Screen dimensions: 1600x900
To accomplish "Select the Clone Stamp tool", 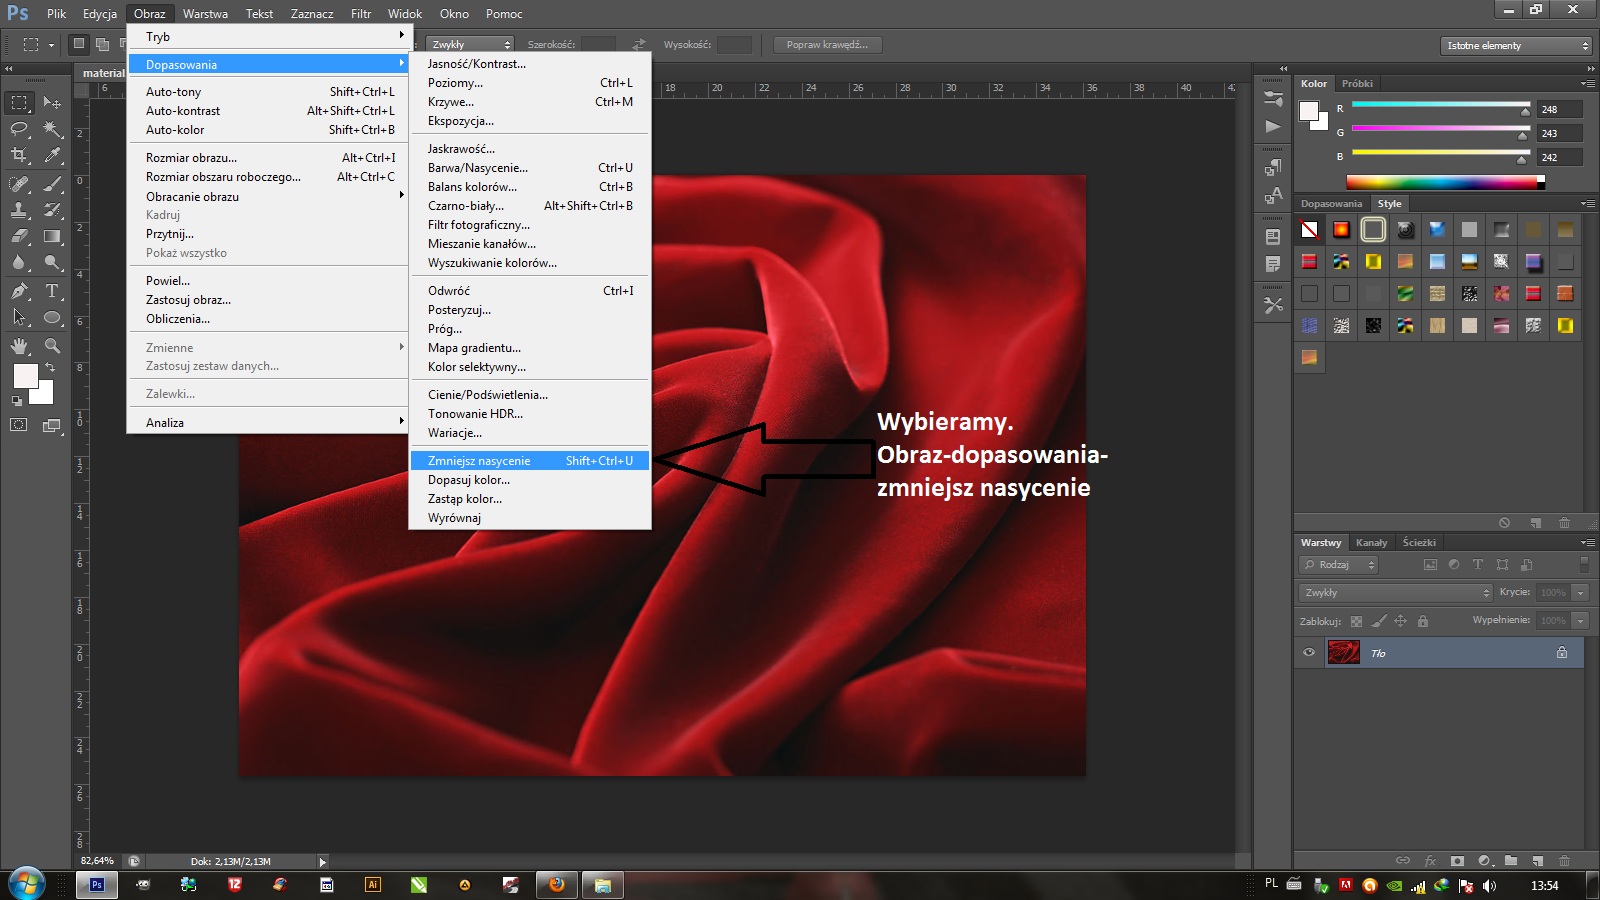I will [19, 210].
